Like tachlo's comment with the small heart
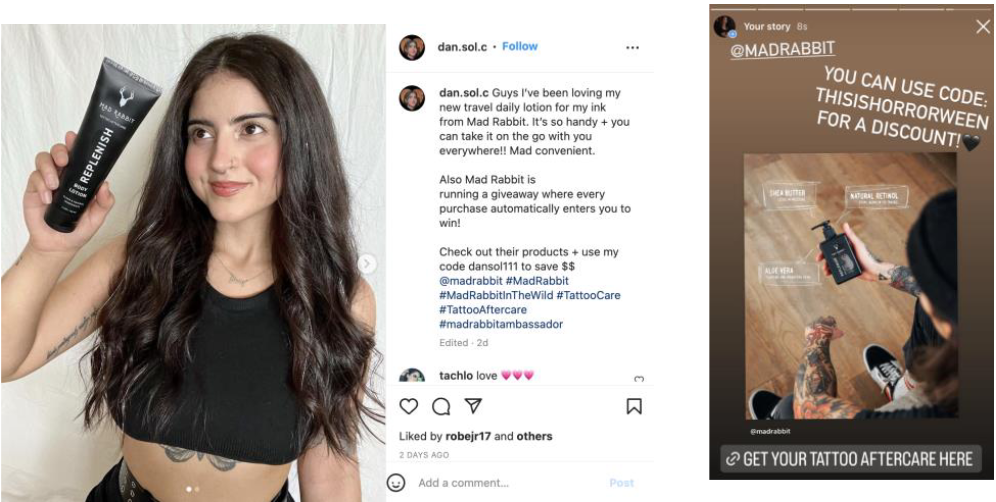This screenshot has width=996, height=502. click(x=639, y=379)
